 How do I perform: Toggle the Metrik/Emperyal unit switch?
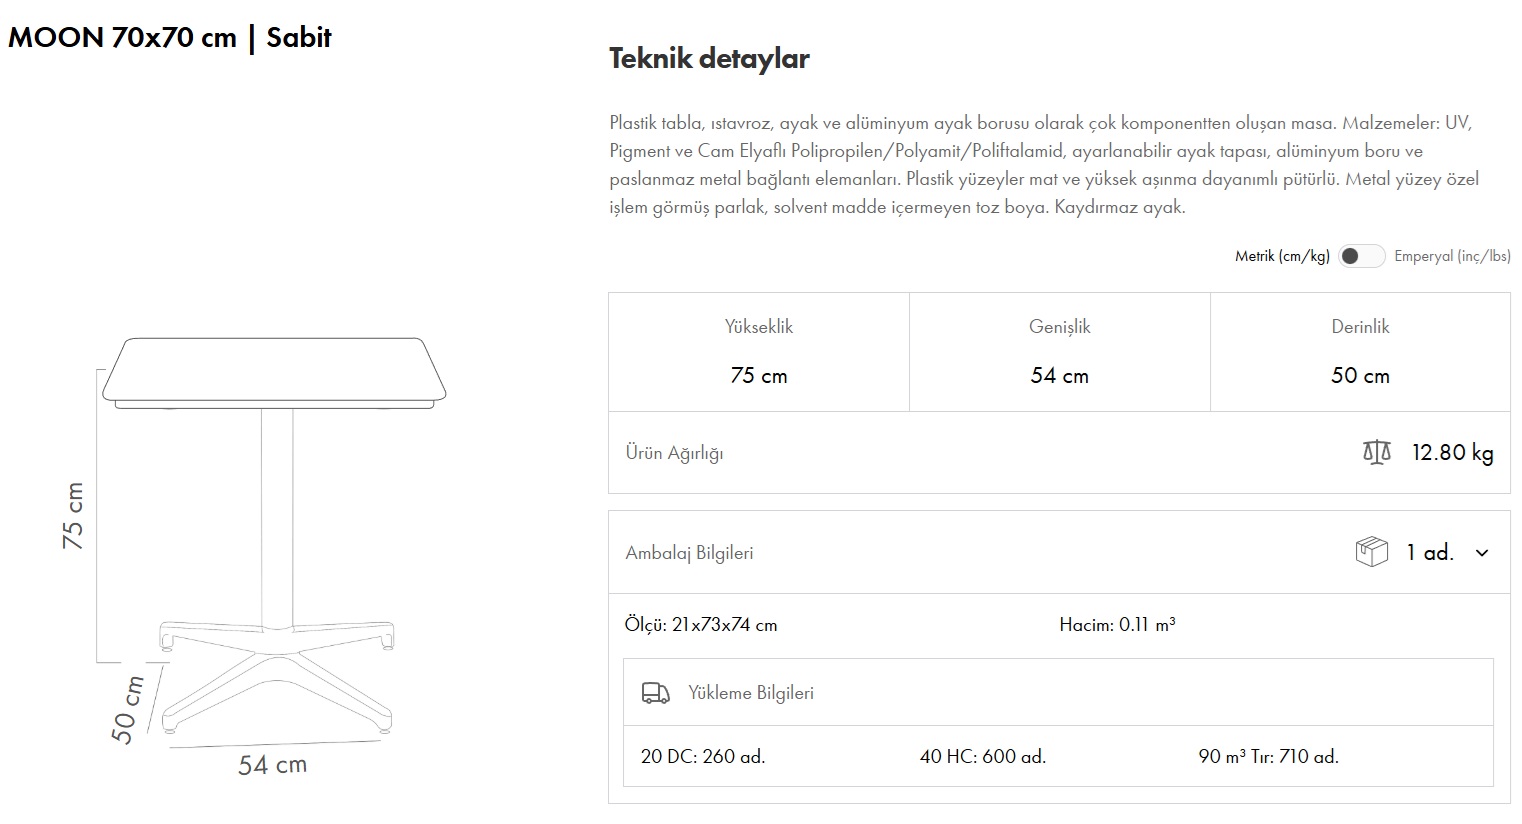click(1361, 256)
